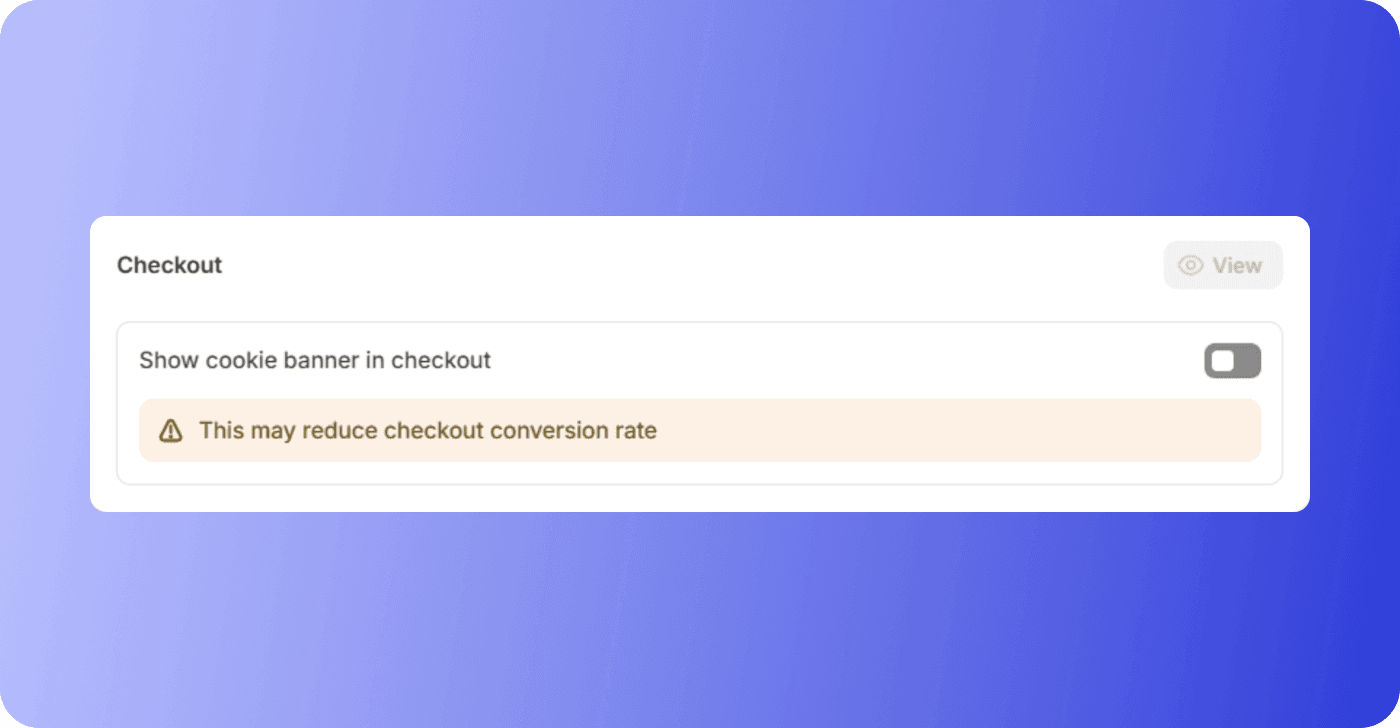Click the View button

coord(1222,265)
